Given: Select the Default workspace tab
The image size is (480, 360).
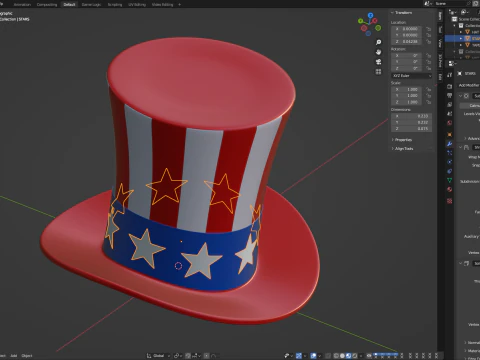Looking at the screenshot, I should click(x=69, y=5).
